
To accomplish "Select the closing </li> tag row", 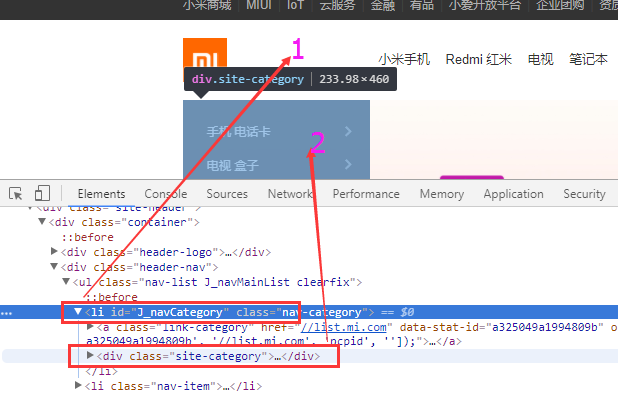I will pyautogui.click(x=101, y=371).
